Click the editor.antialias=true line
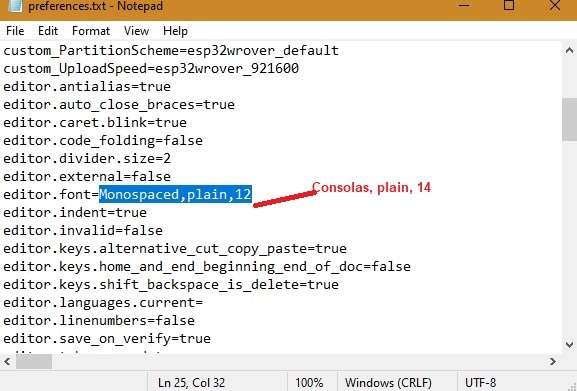Viewport: 577px width, 391px height. [x=87, y=86]
